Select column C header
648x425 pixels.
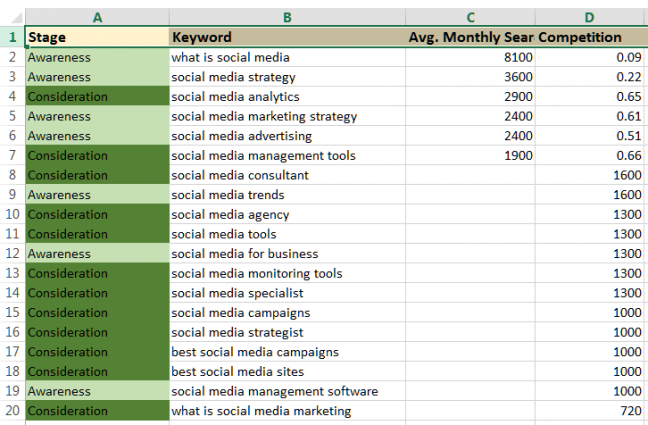[x=470, y=17]
